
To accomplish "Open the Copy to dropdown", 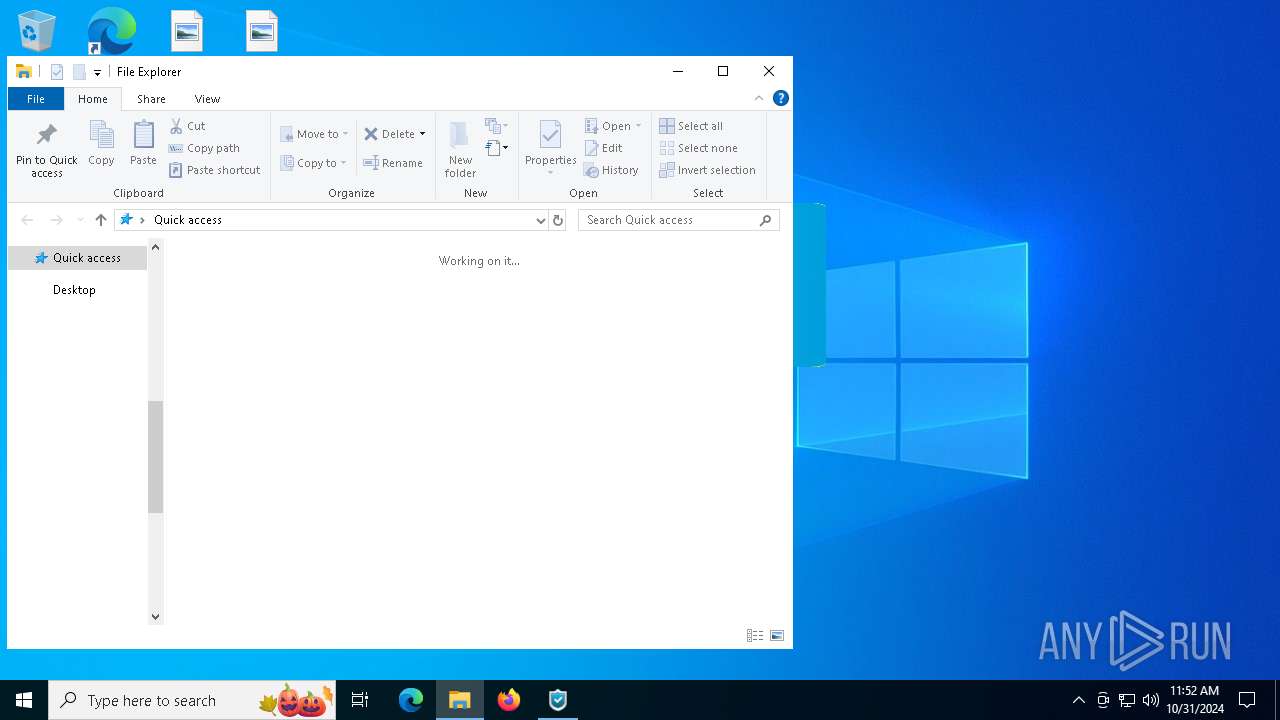I will pyautogui.click(x=314, y=163).
